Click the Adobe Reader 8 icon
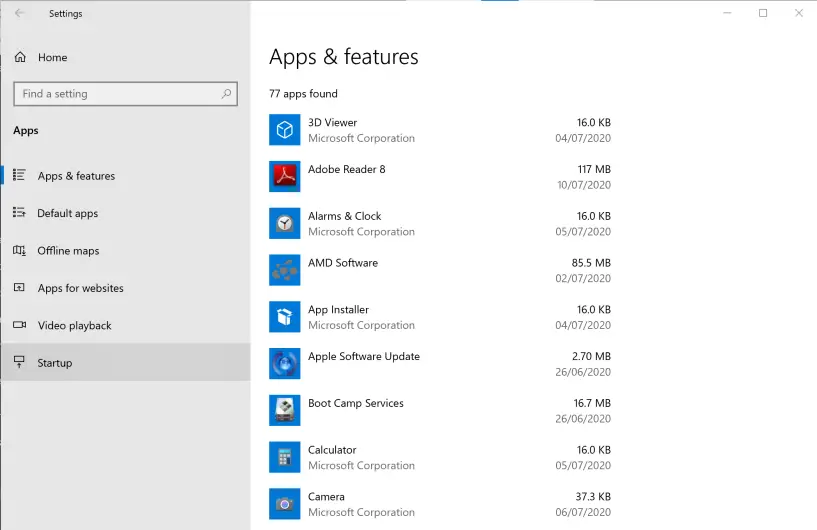The image size is (817, 530). point(284,177)
